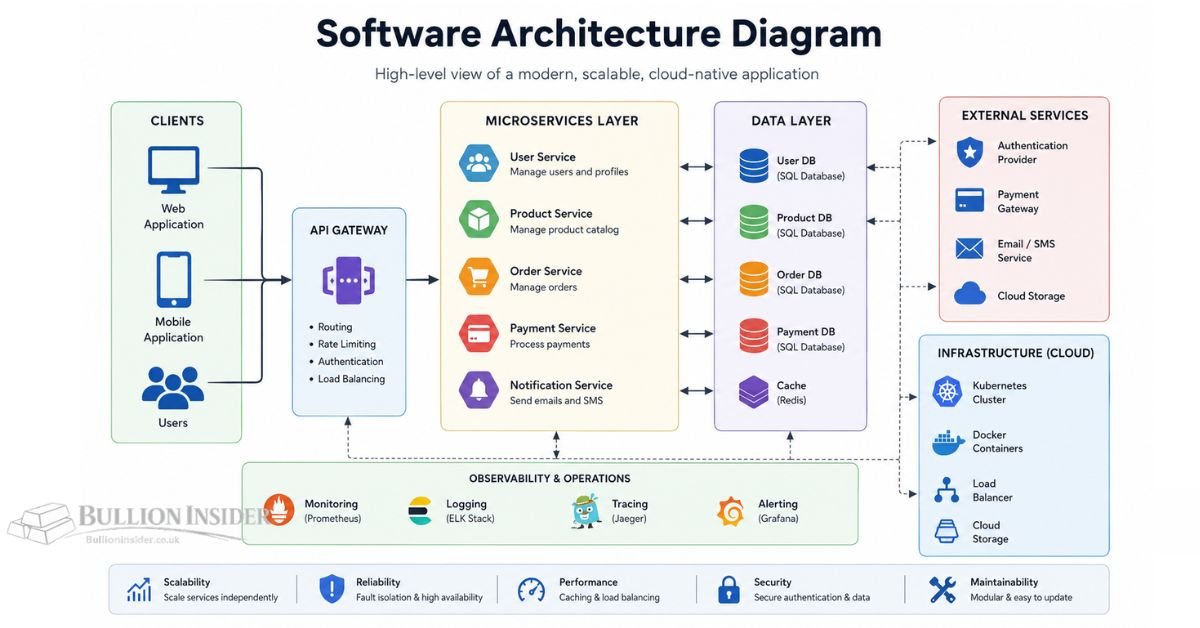The width and height of the screenshot is (1200, 628).
Task: Click the Mobile Application phone icon
Action: click(x=173, y=280)
